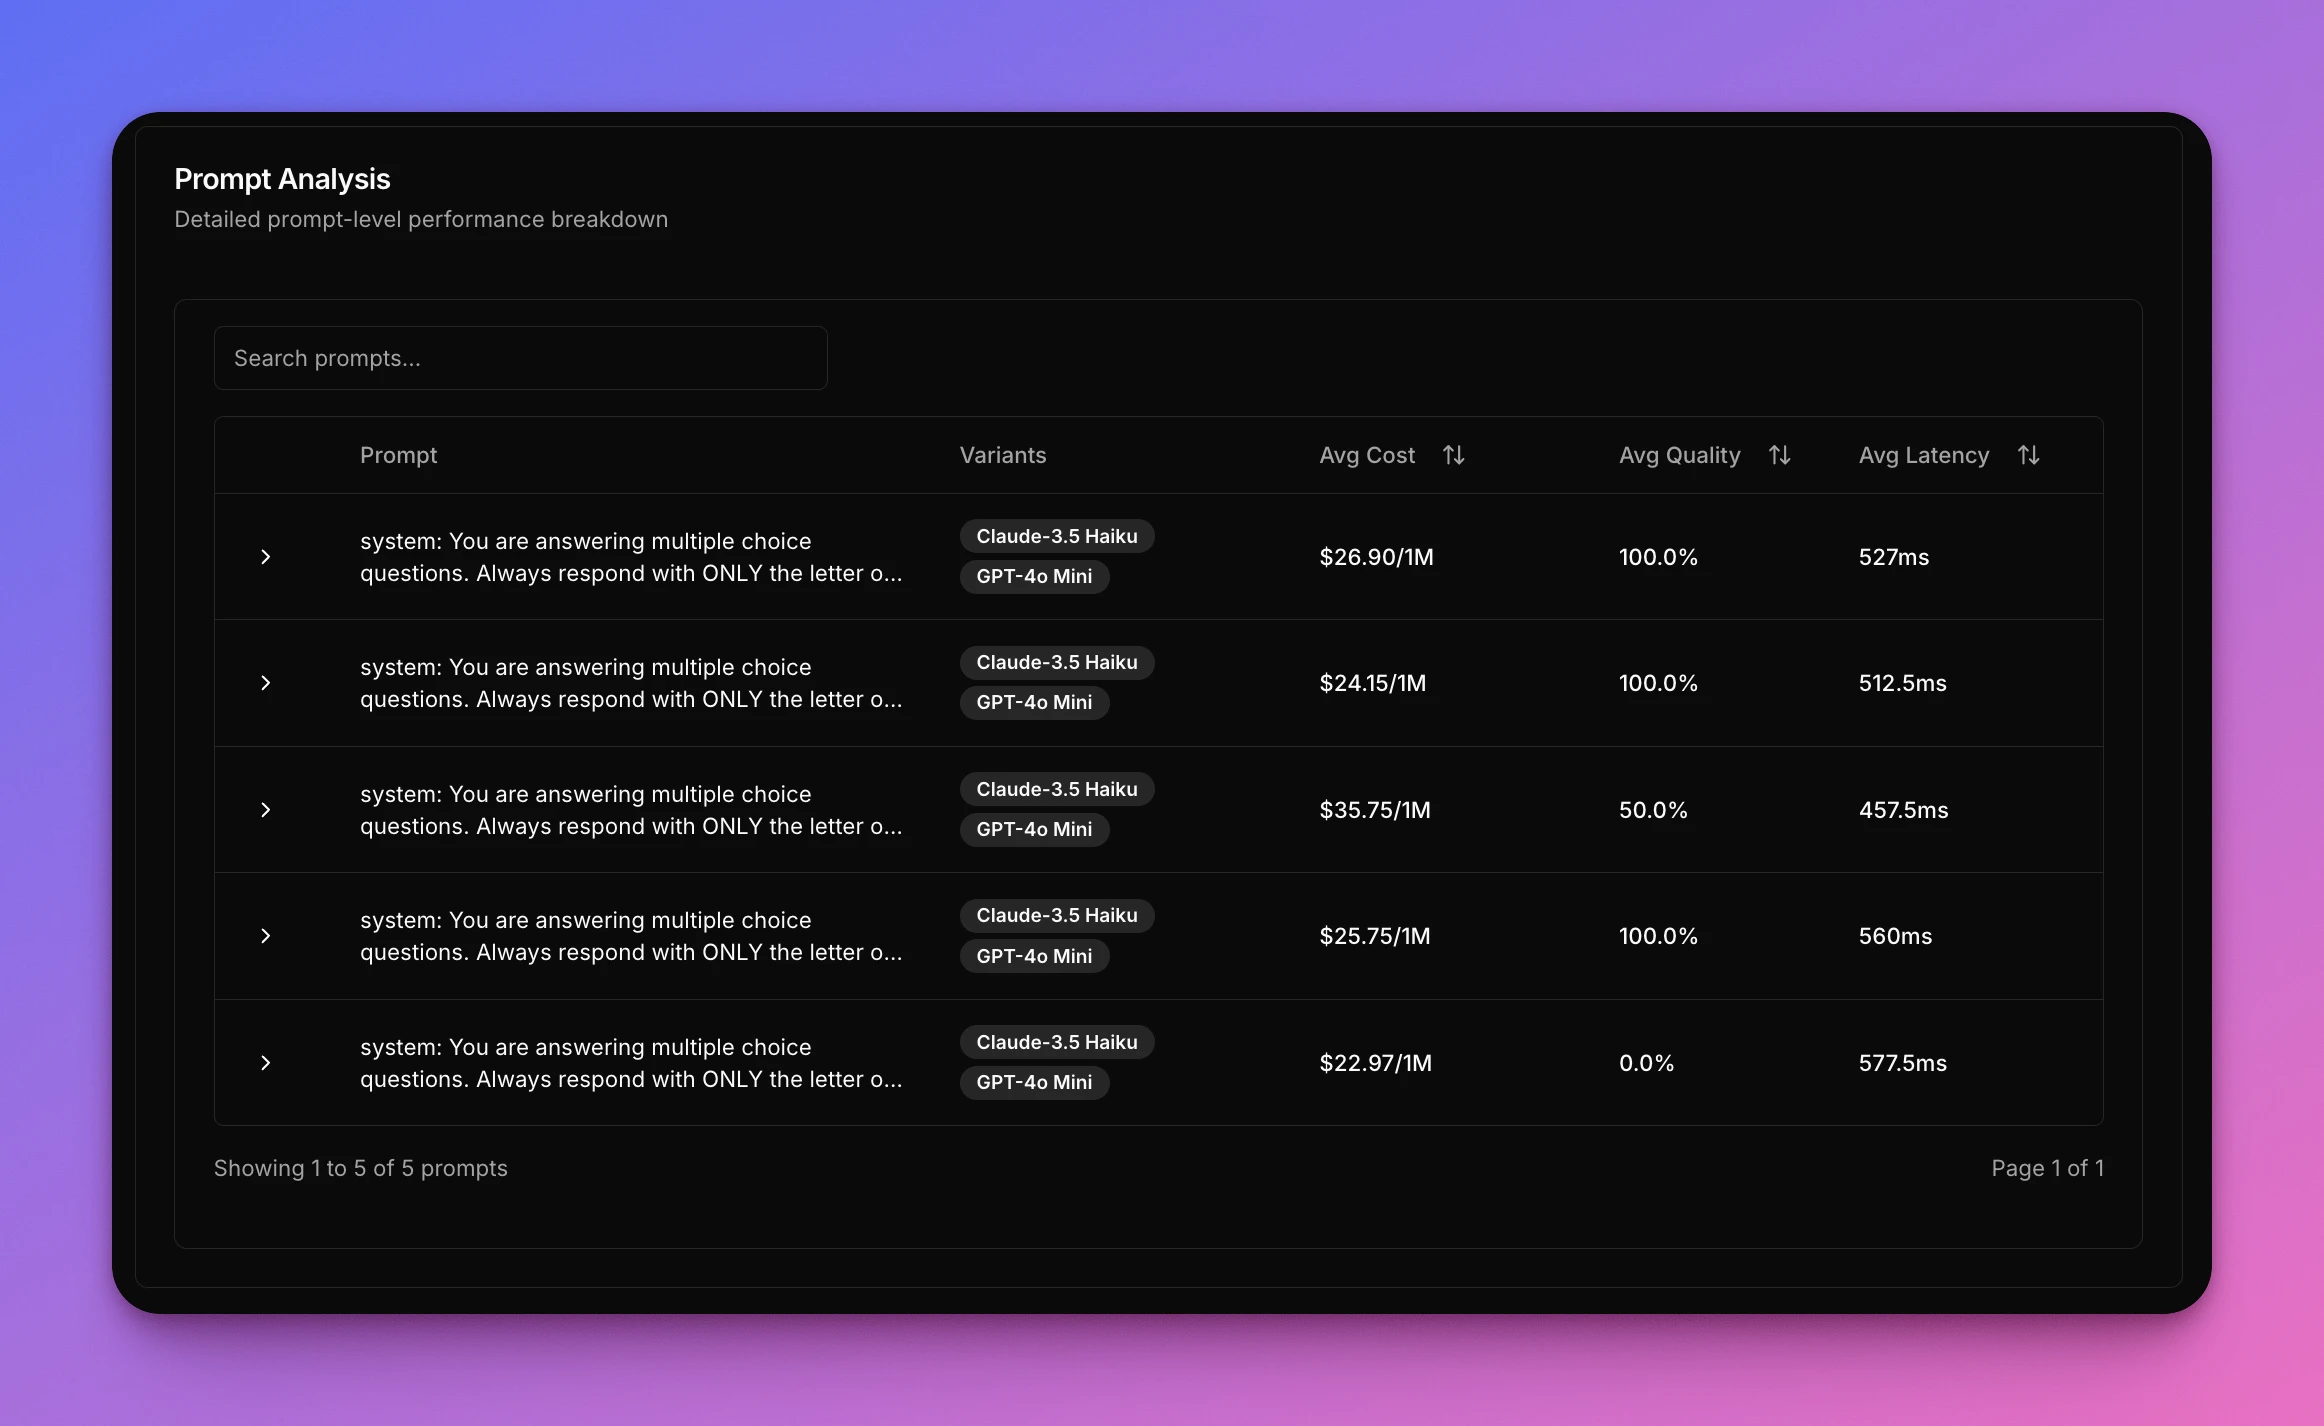This screenshot has height=1426, width=2324.
Task: Expand the row with 50.0% quality
Action: pyautogui.click(x=265, y=810)
